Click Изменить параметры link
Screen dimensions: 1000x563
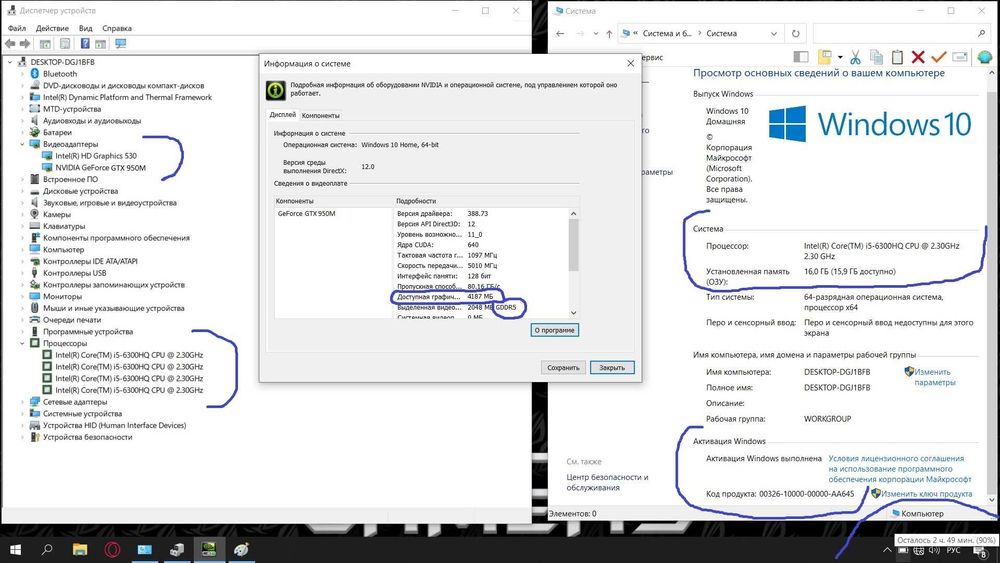(934, 377)
